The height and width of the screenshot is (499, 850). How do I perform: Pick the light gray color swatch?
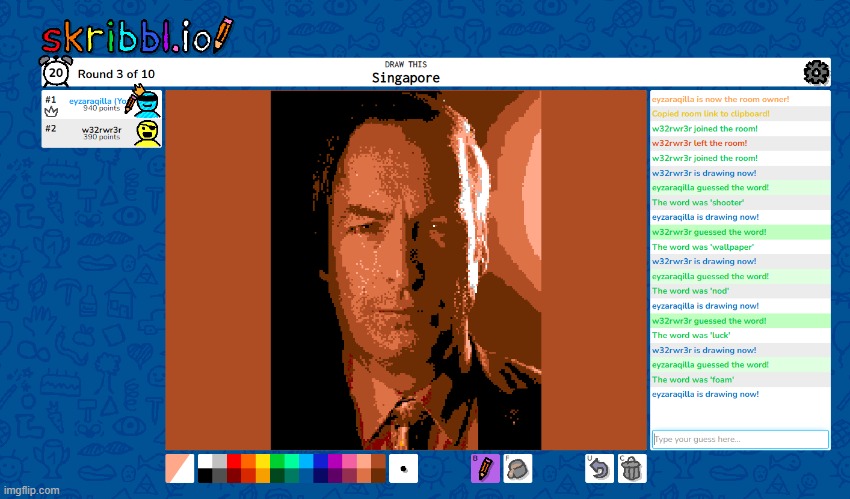pos(220,461)
